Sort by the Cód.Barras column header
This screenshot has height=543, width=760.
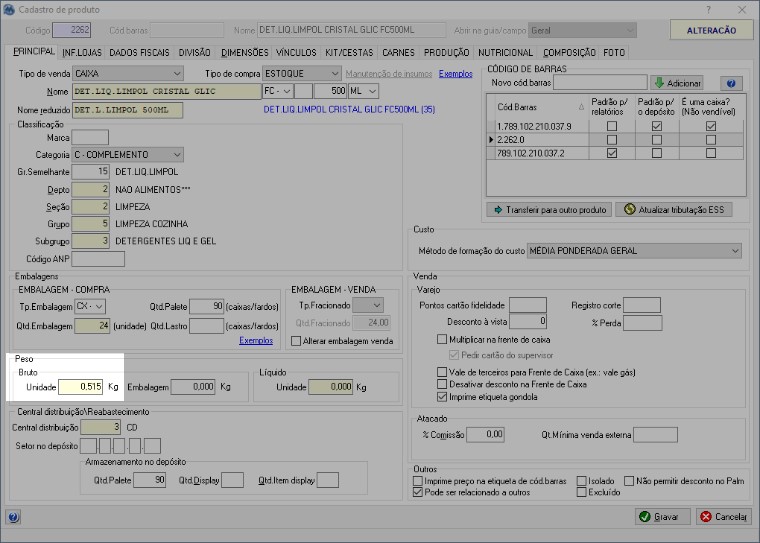540,107
